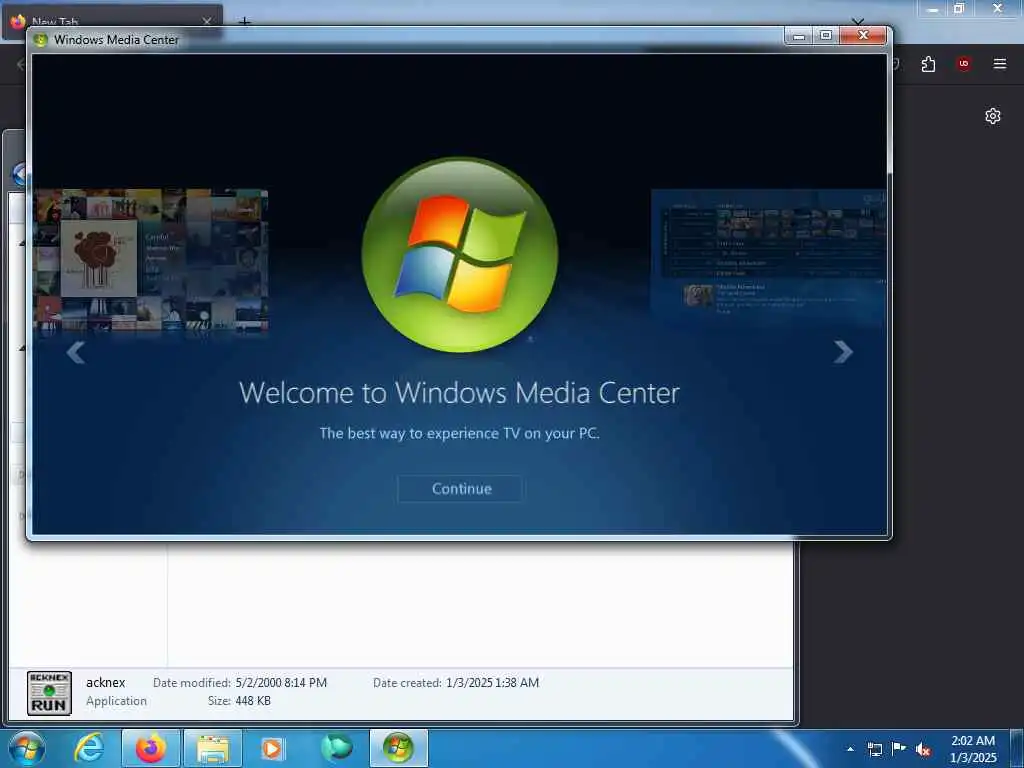Switch to Firefox in the taskbar
The height and width of the screenshot is (768, 1024).
coord(151,748)
